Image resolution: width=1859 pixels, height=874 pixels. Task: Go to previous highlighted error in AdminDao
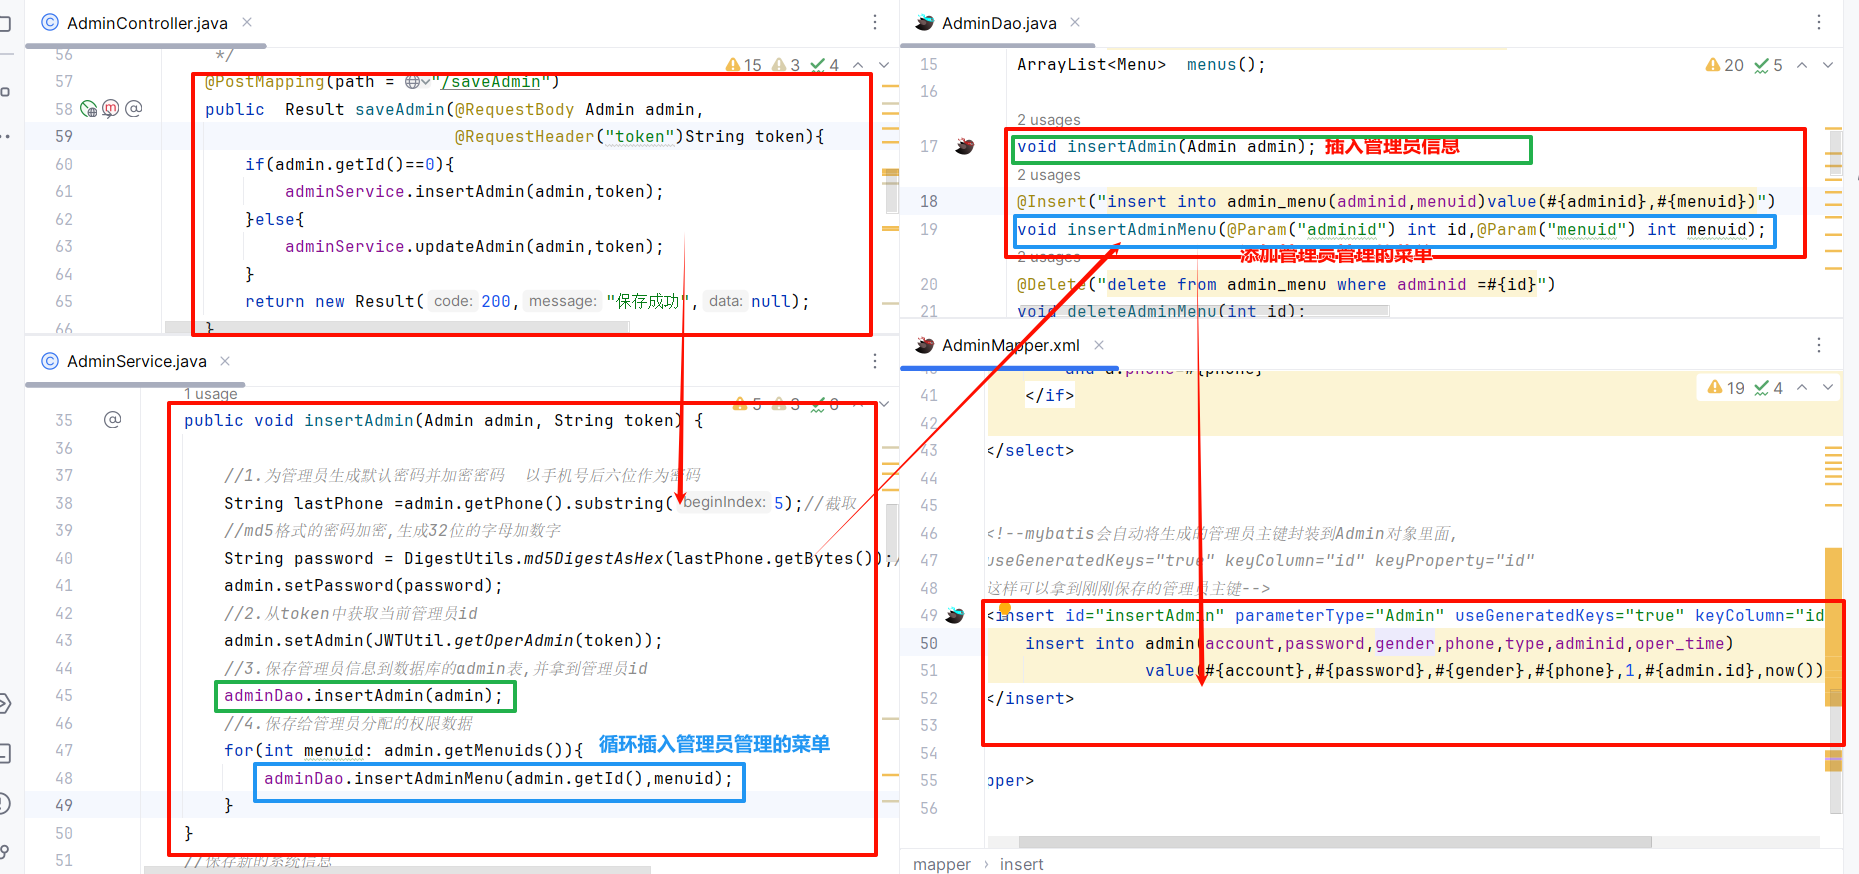tap(1802, 65)
